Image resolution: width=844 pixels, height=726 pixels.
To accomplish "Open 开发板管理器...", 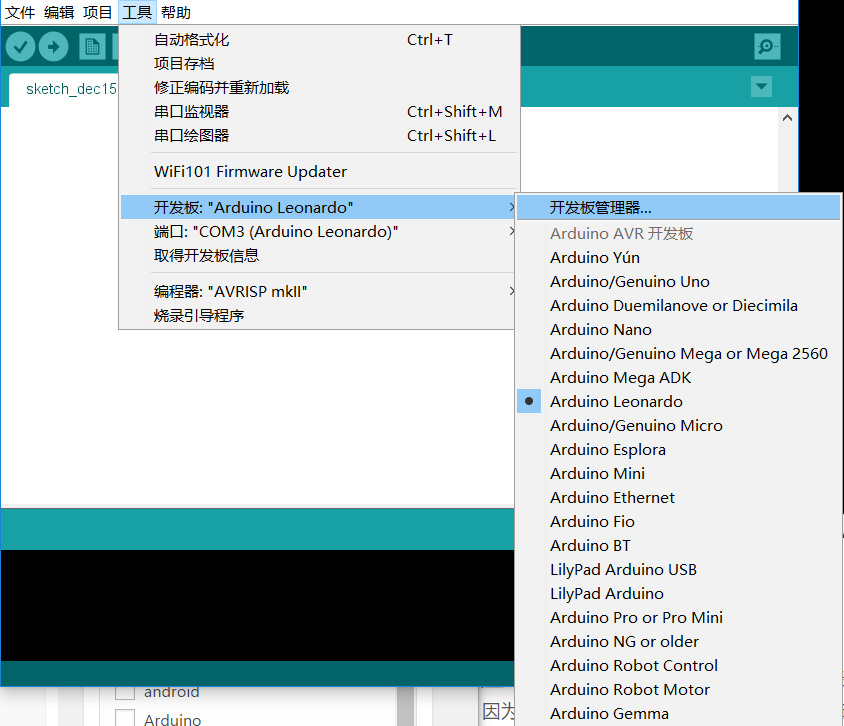I will [x=678, y=207].
